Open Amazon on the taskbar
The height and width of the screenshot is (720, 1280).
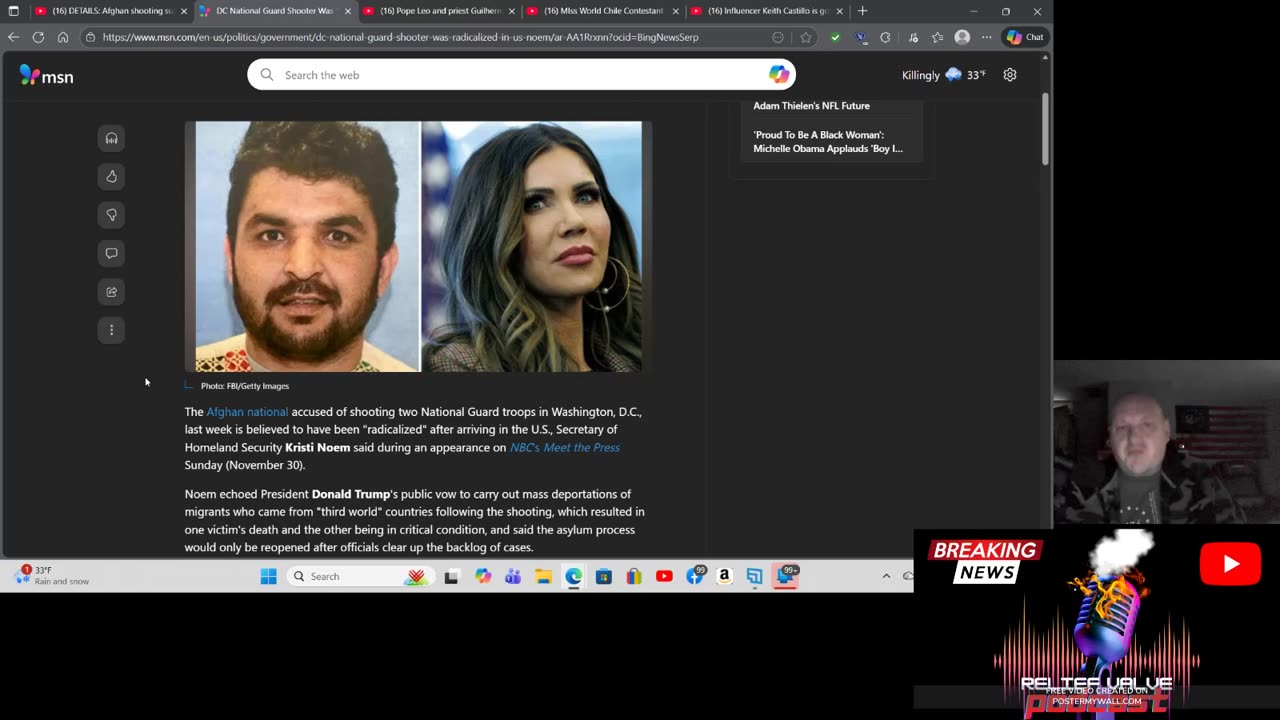point(724,576)
